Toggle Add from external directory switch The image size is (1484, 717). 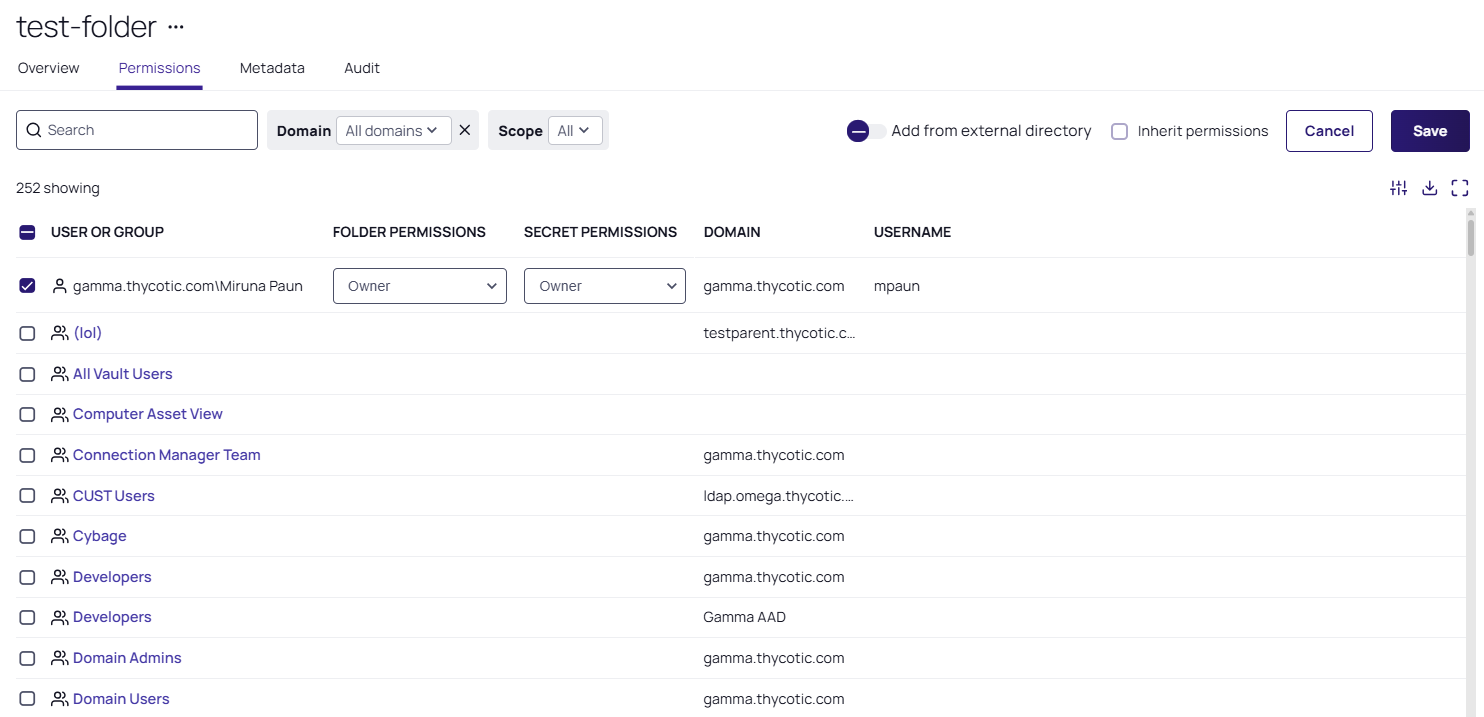click(866, 131)
